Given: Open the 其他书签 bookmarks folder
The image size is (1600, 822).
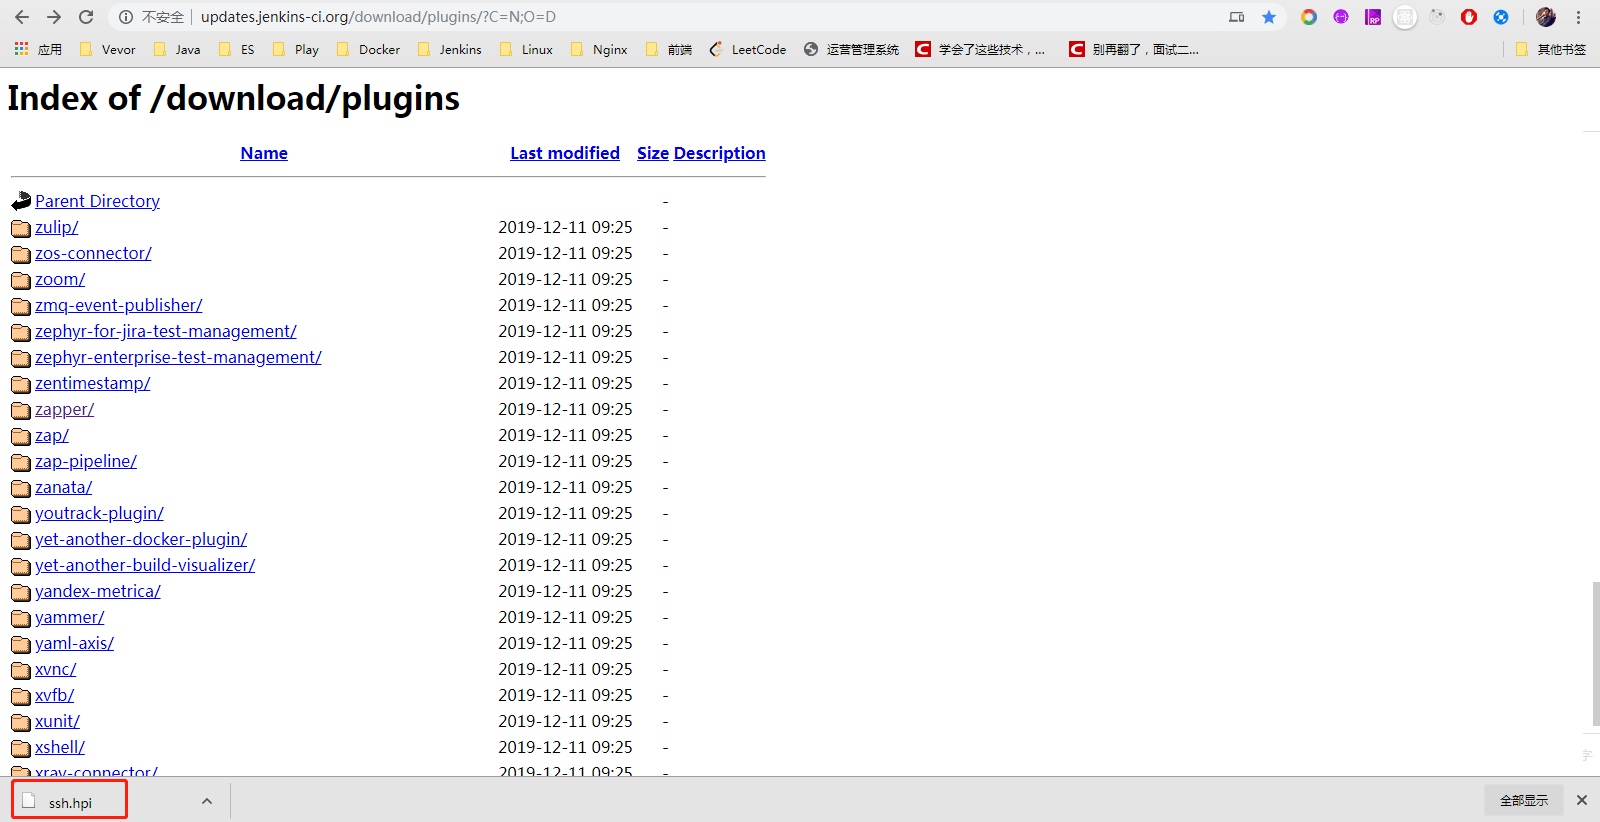Looking at the screenshot, I should (1551, 49).
